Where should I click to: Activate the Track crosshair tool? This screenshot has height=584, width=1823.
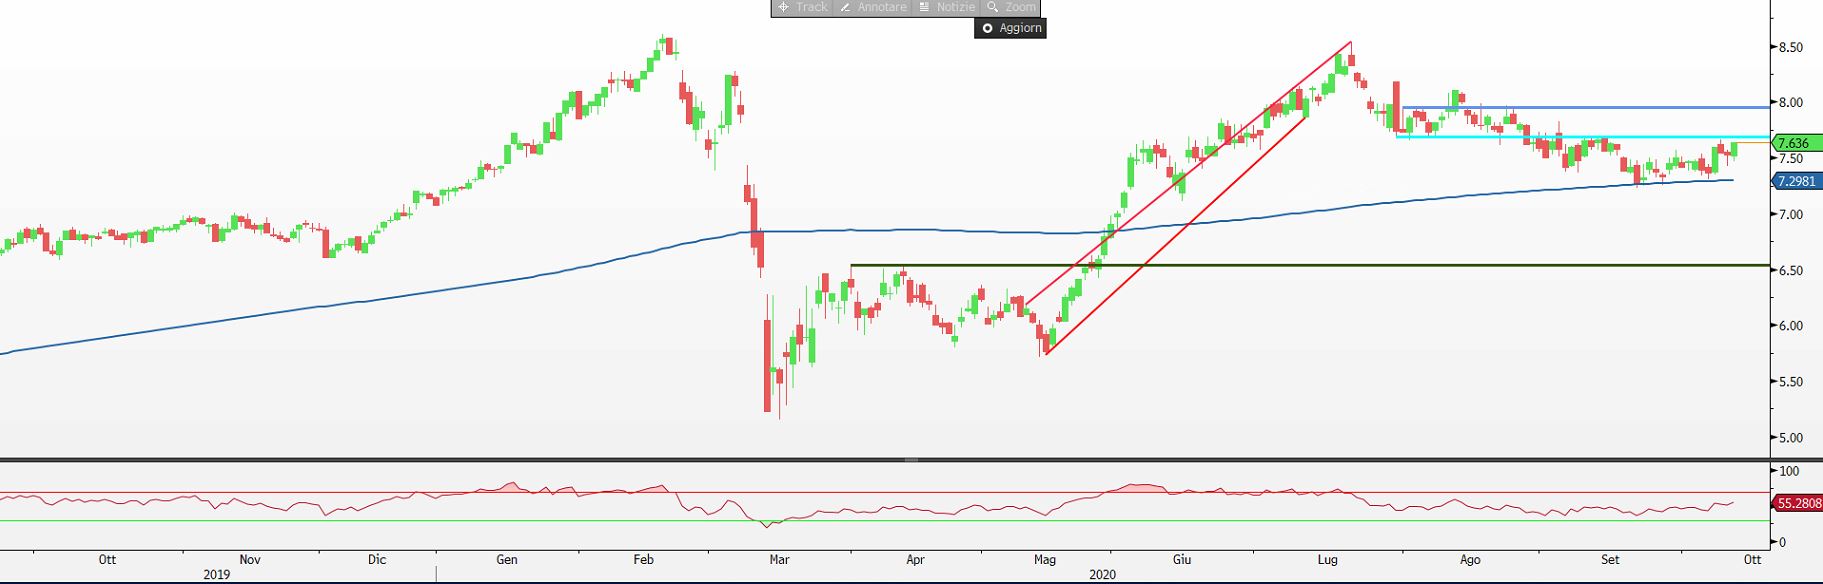[803, 7]
